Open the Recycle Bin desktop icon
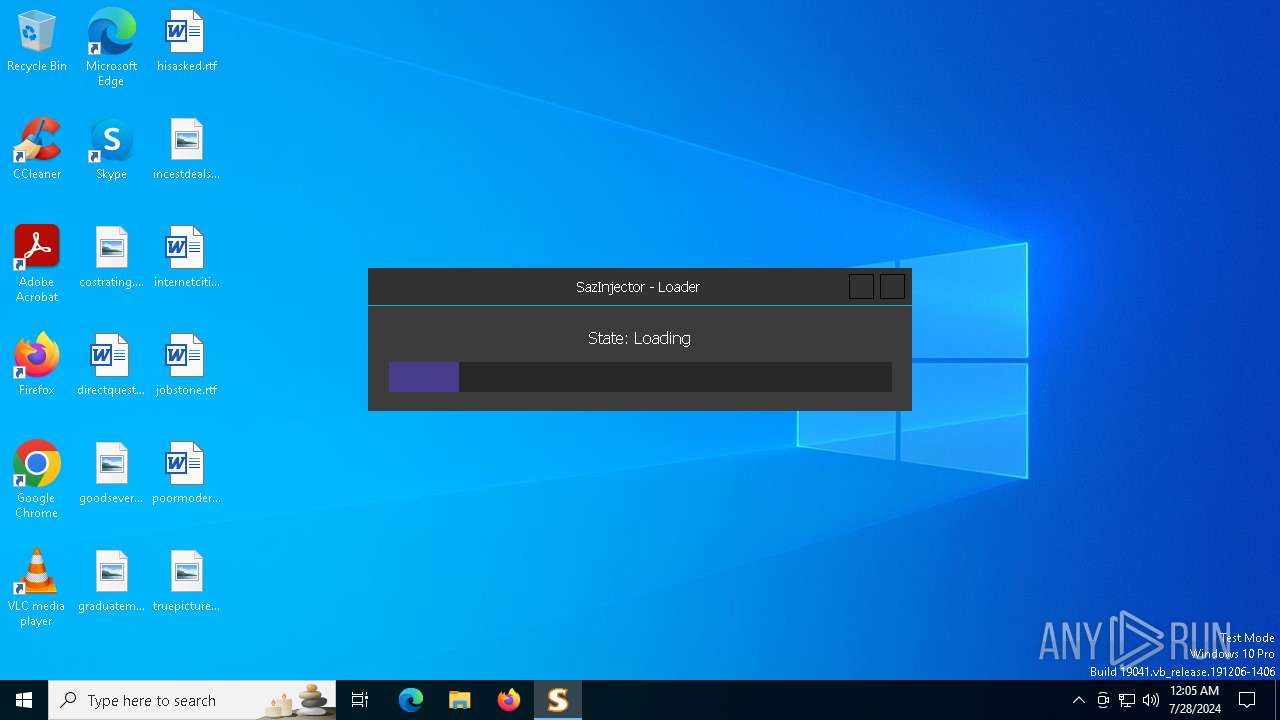Viewport: 1280px width, 720px height. (x=37, y=42)
